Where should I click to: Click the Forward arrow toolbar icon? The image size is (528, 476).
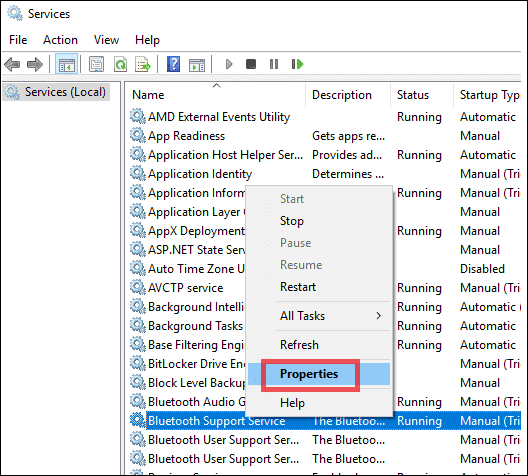(x=35, y=64)
